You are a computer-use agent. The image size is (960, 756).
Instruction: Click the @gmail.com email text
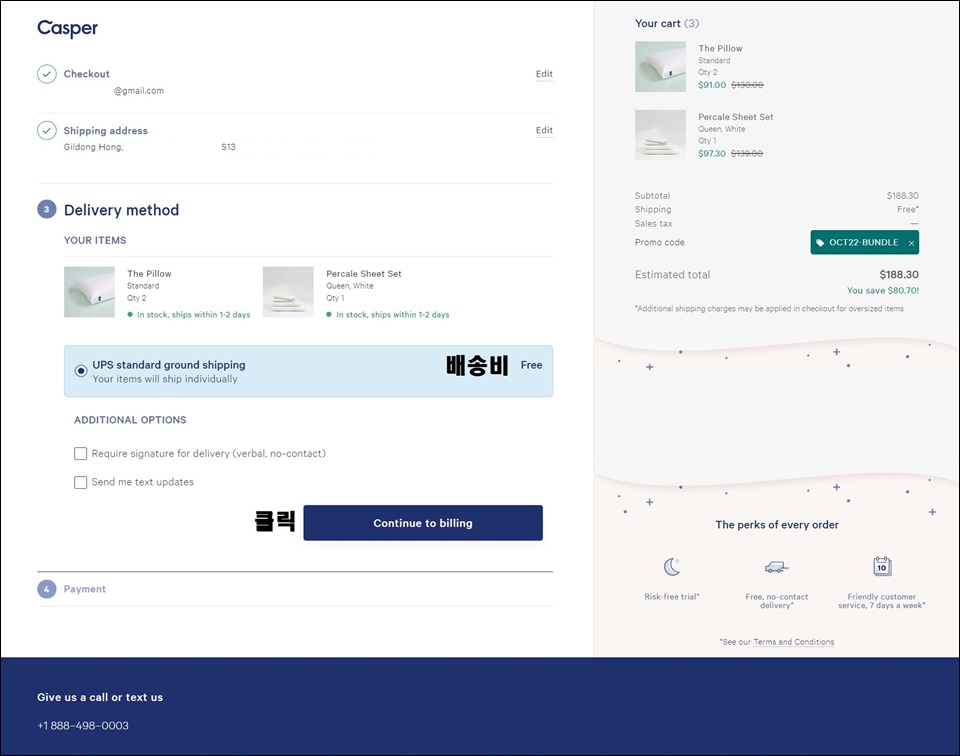point(138,91)
